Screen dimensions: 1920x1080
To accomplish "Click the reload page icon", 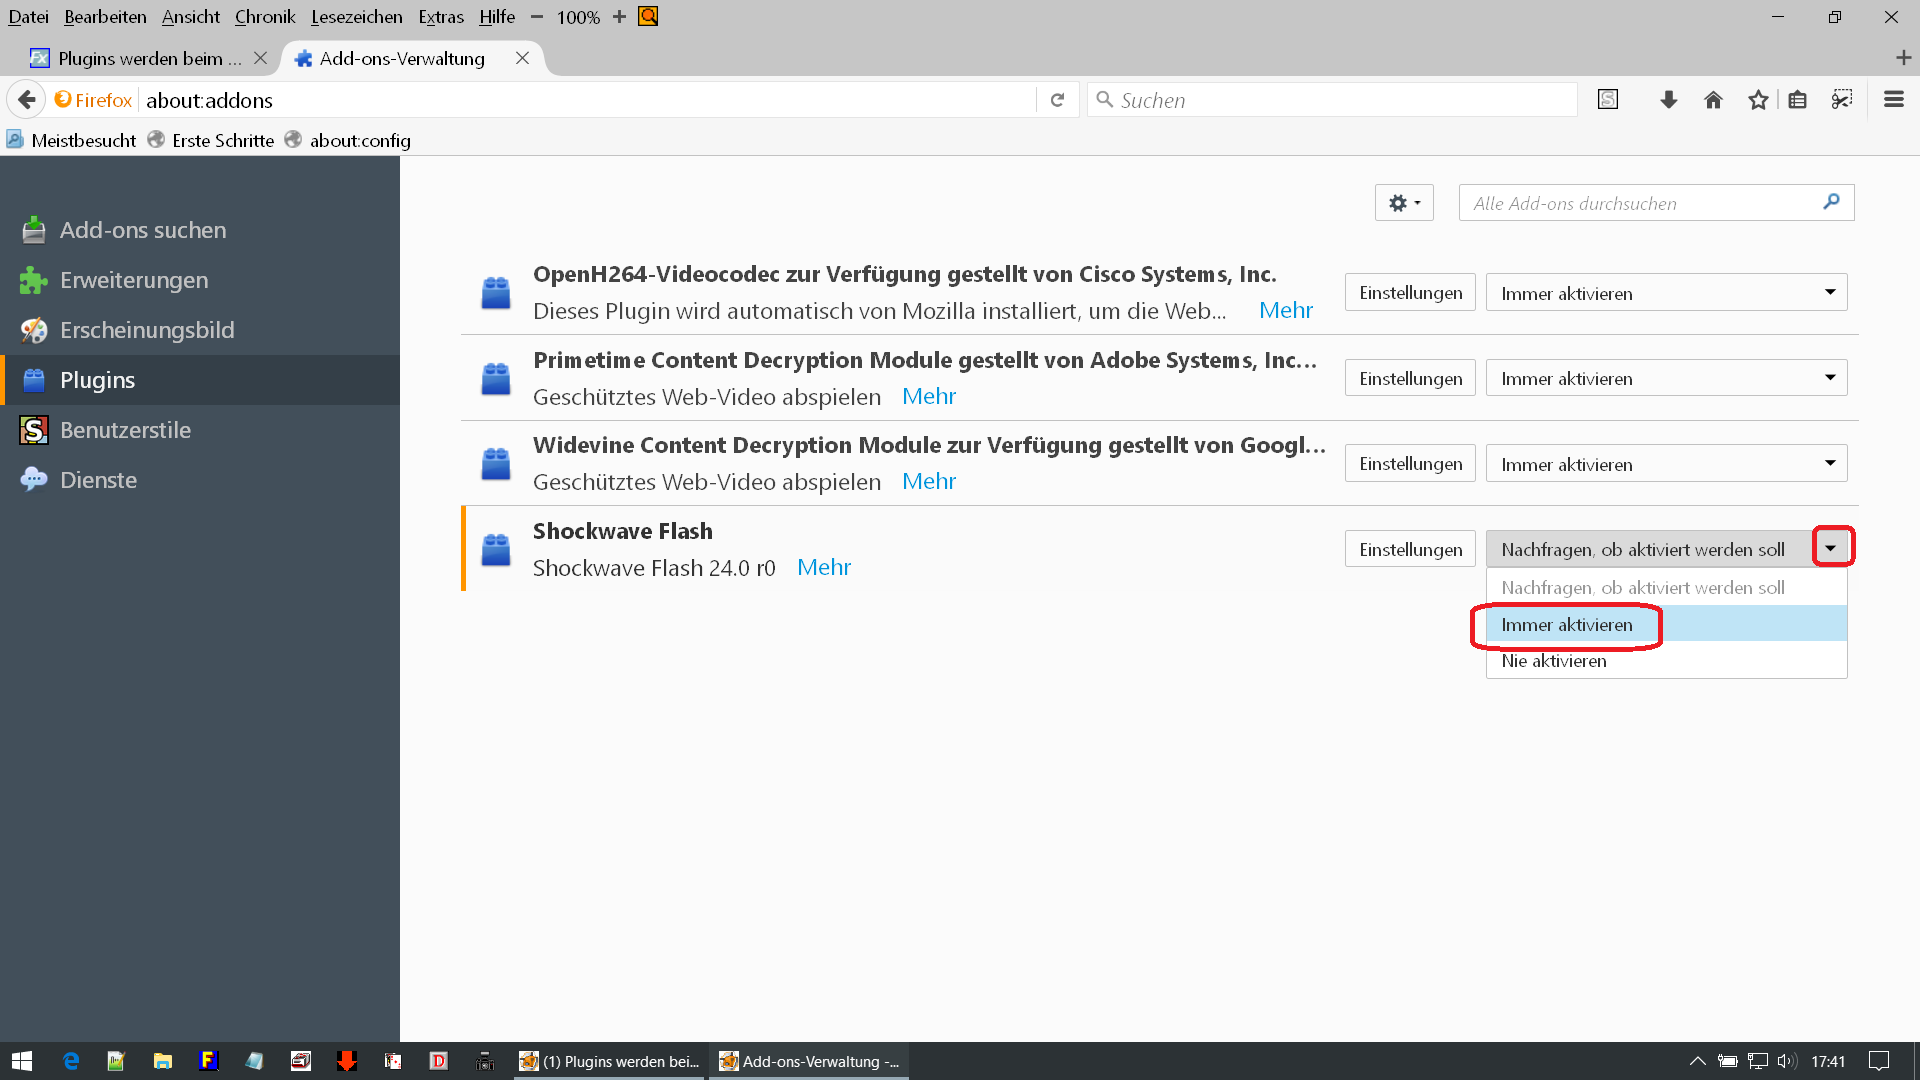I will 1057,100.
